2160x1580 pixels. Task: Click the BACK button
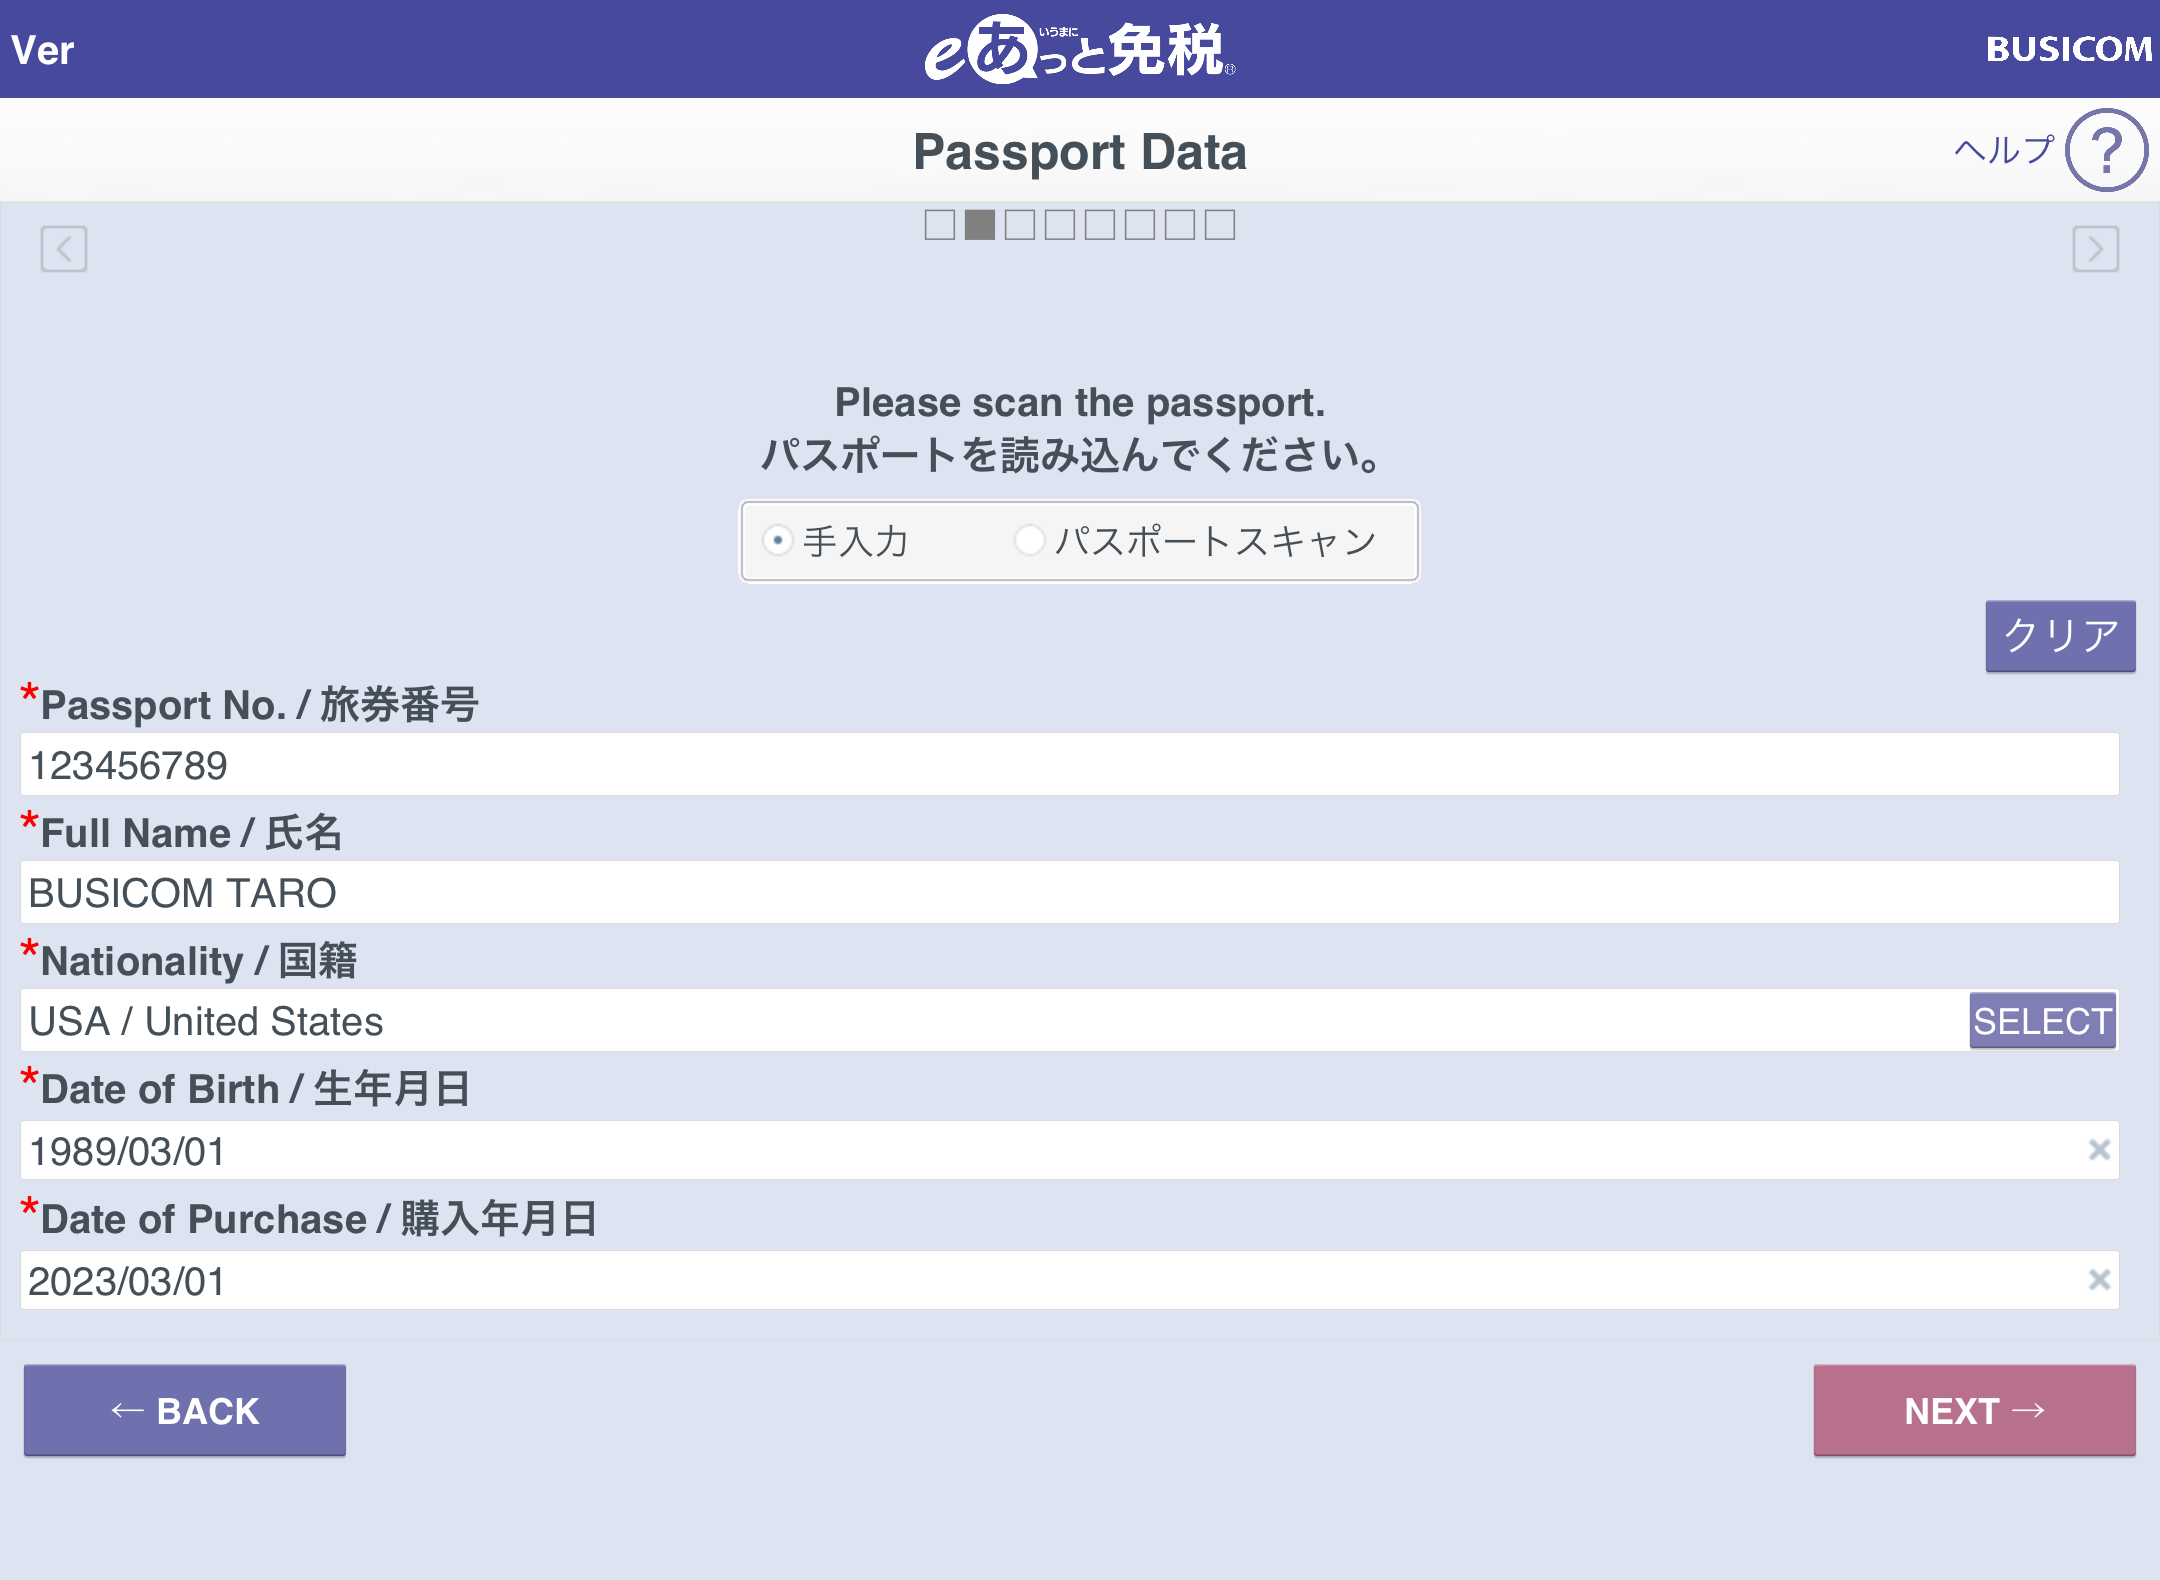point(185,1411)
